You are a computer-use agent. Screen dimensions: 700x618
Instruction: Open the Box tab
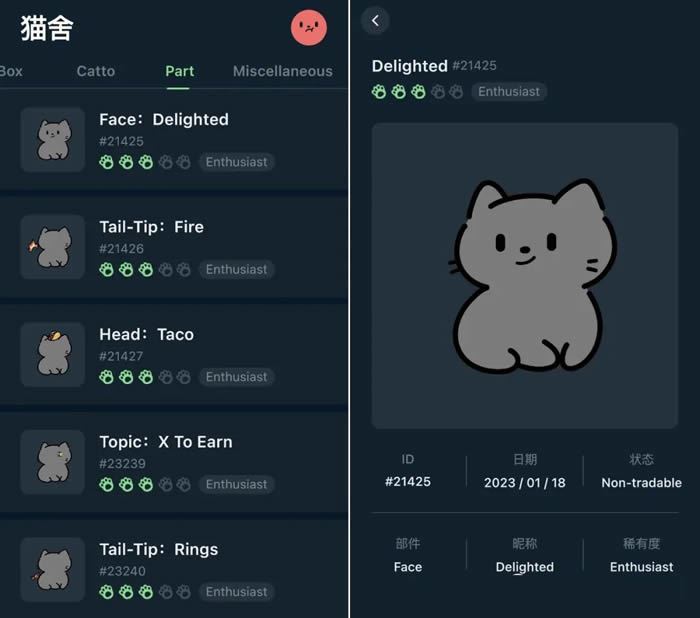coord(11,71)
